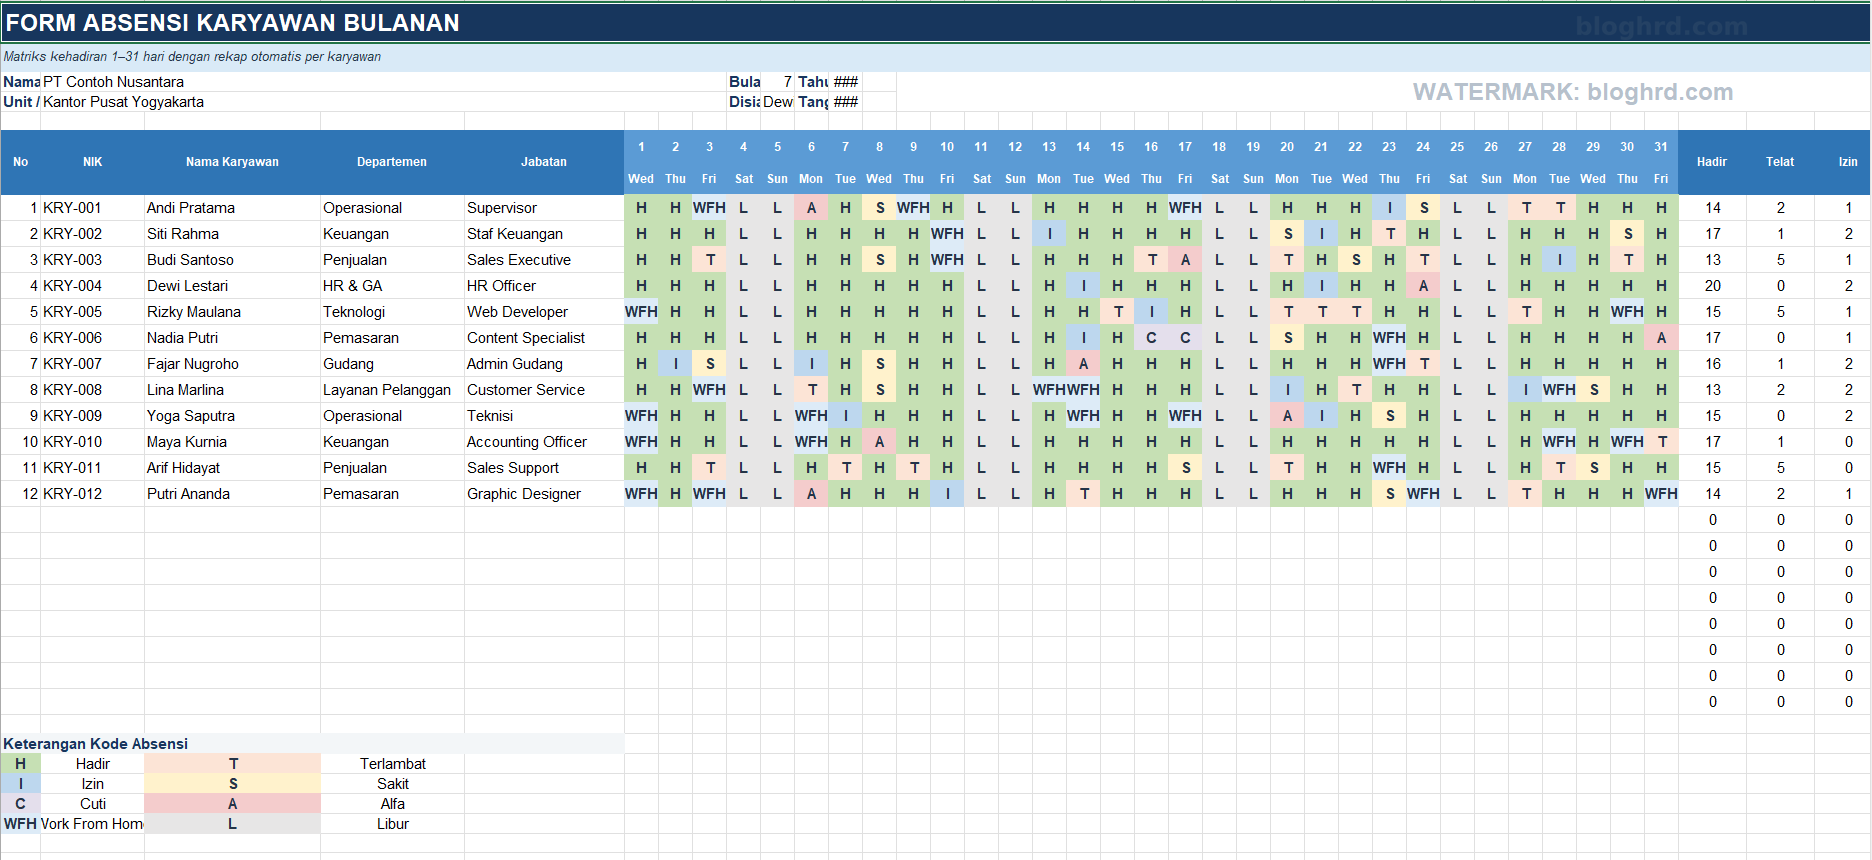Select the day 16 date header

tap(1151, 147)
